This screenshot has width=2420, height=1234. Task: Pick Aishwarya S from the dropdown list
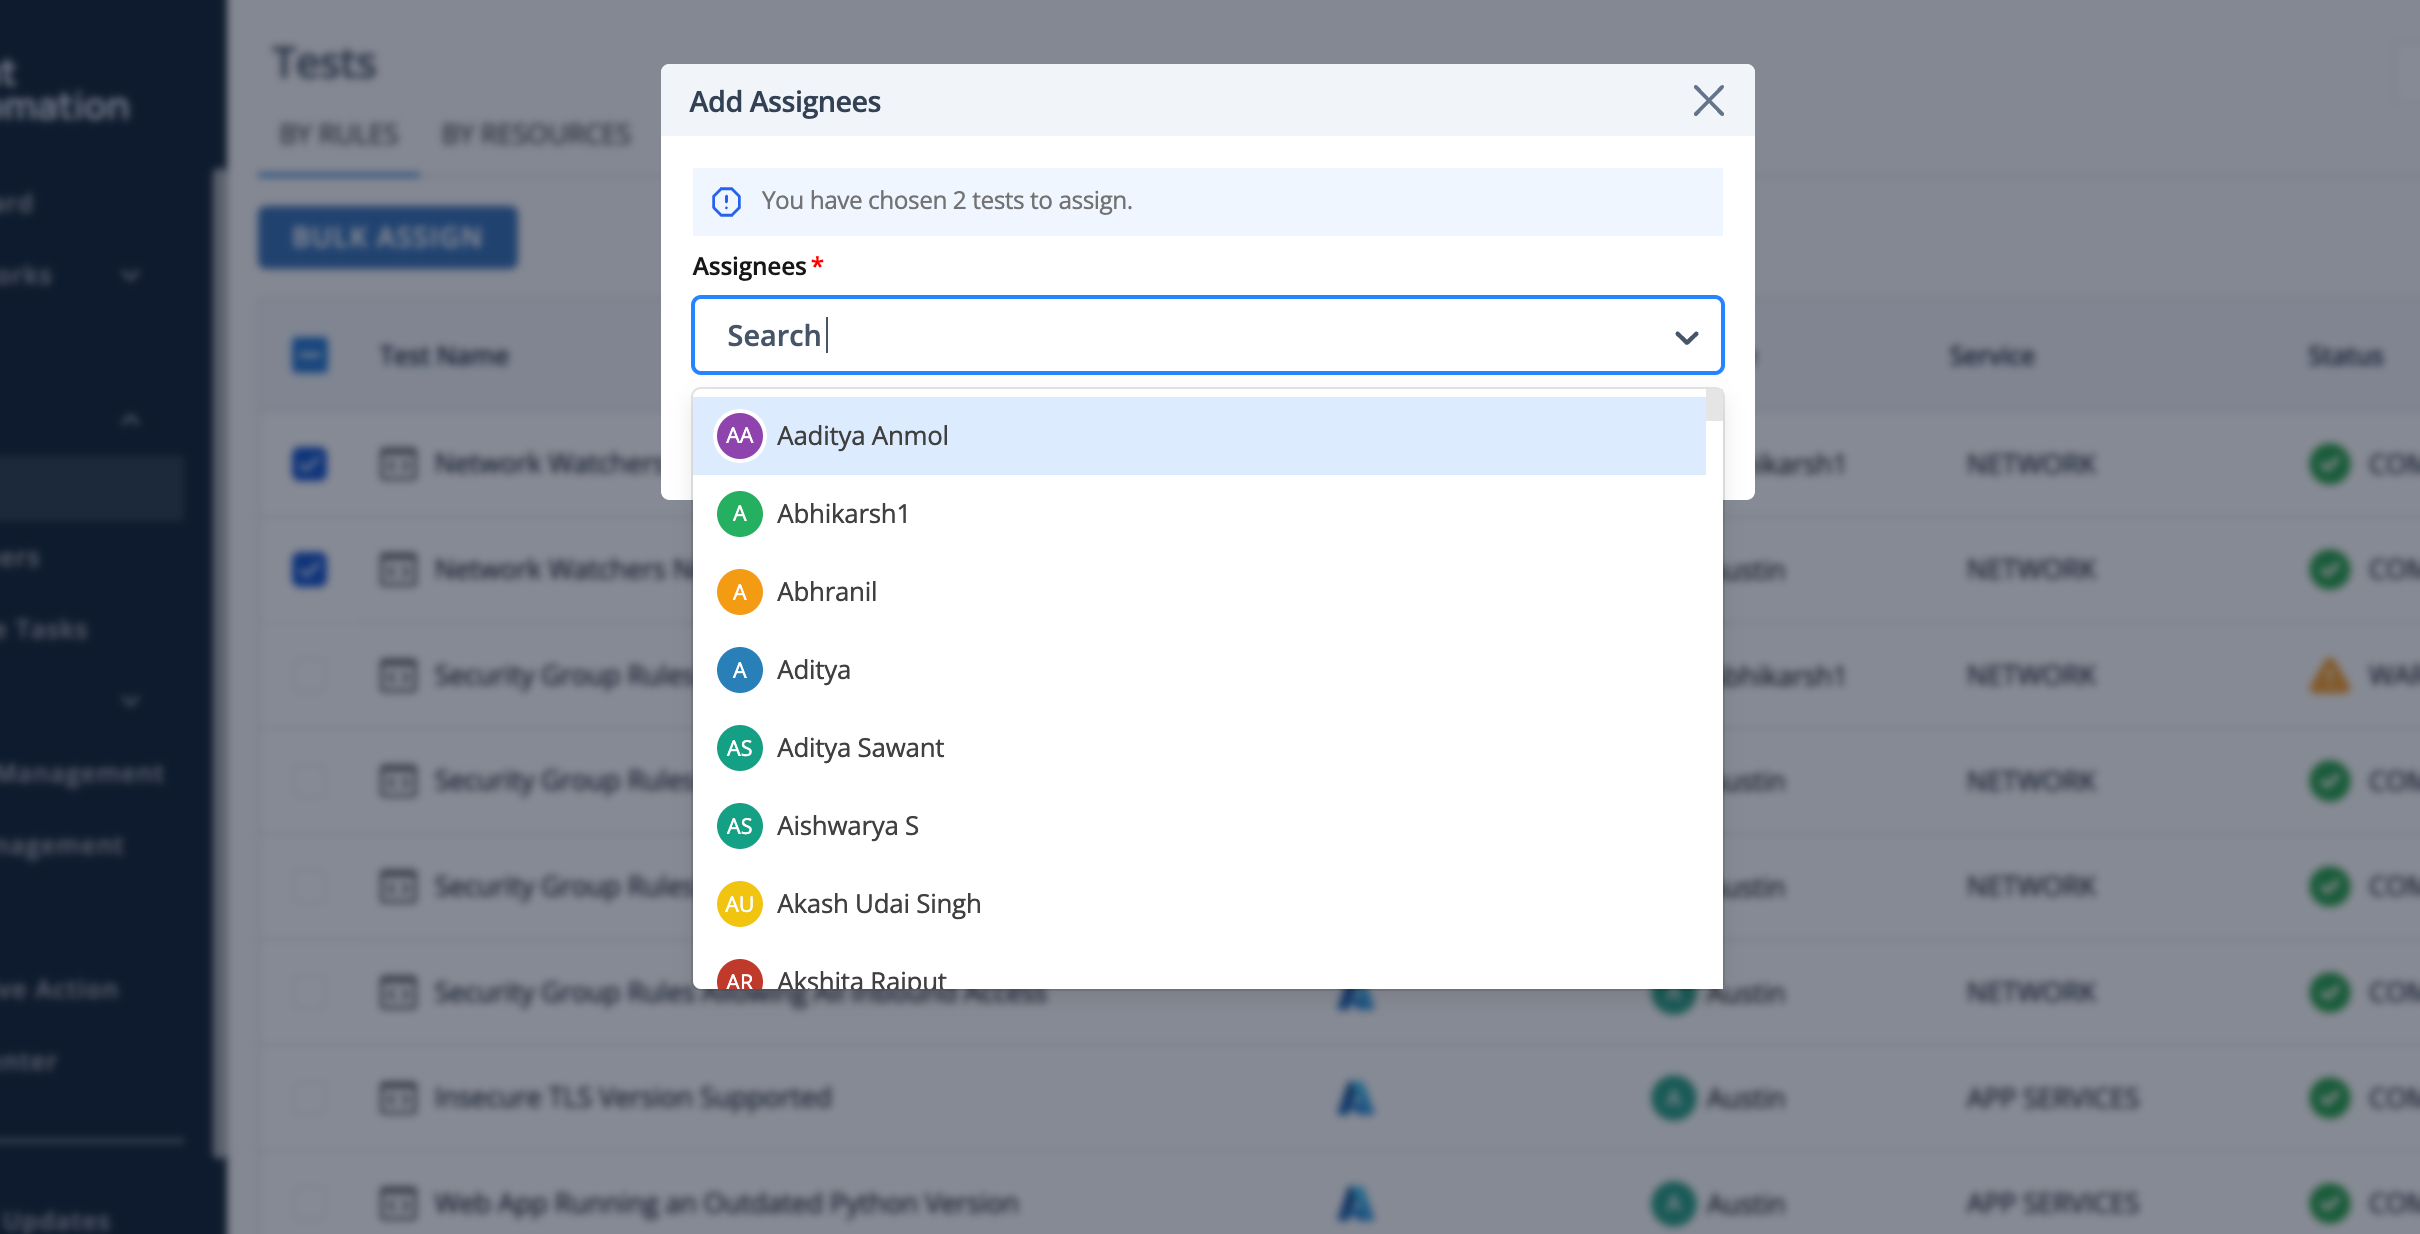(x=848, y=826)
